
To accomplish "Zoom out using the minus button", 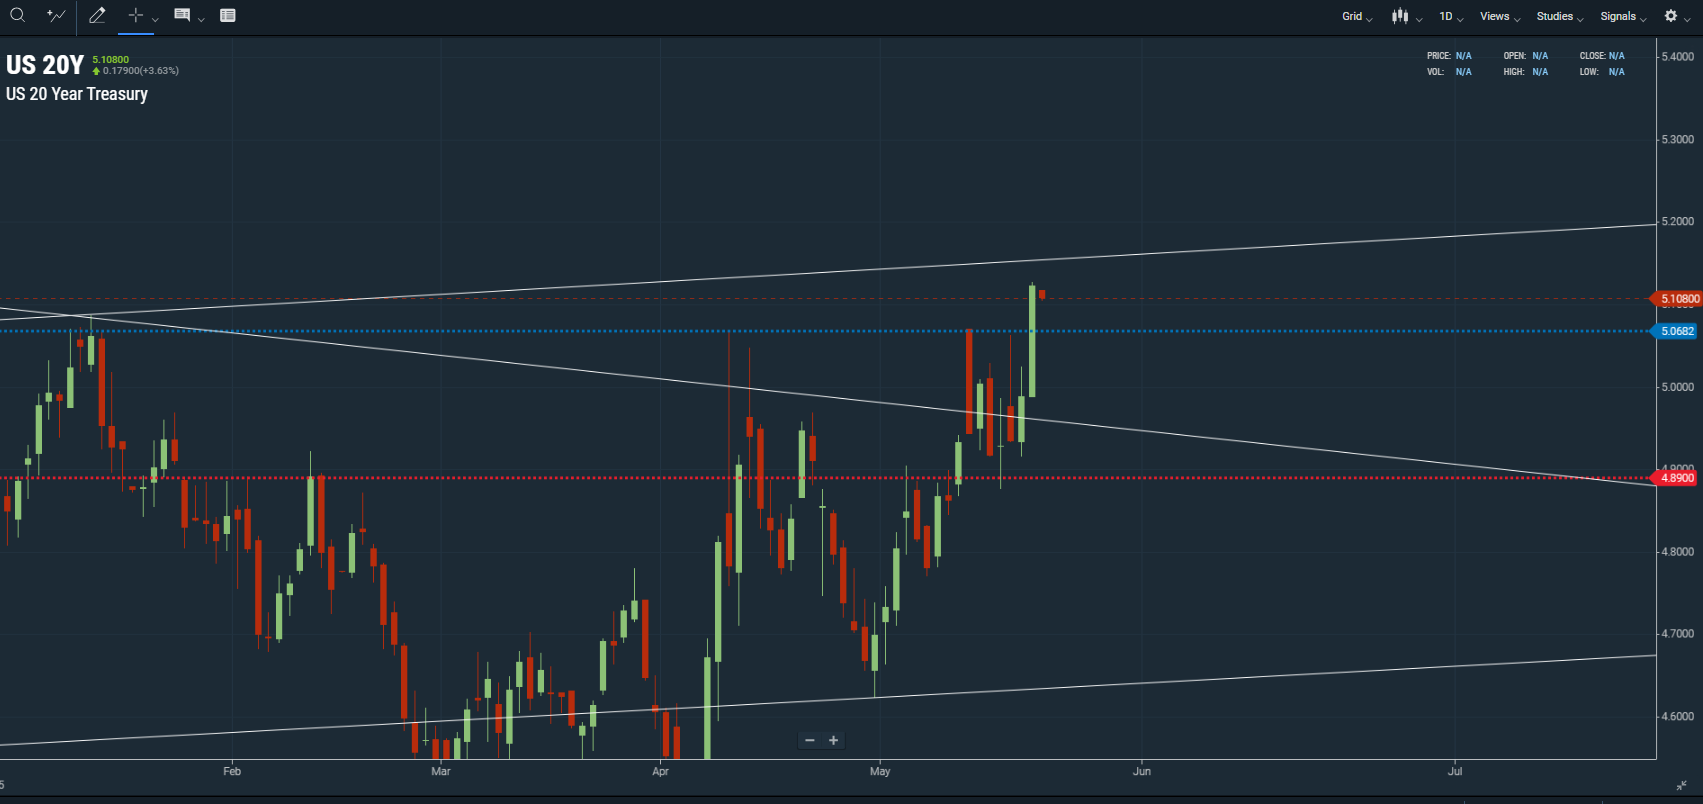I will [810, 740].
